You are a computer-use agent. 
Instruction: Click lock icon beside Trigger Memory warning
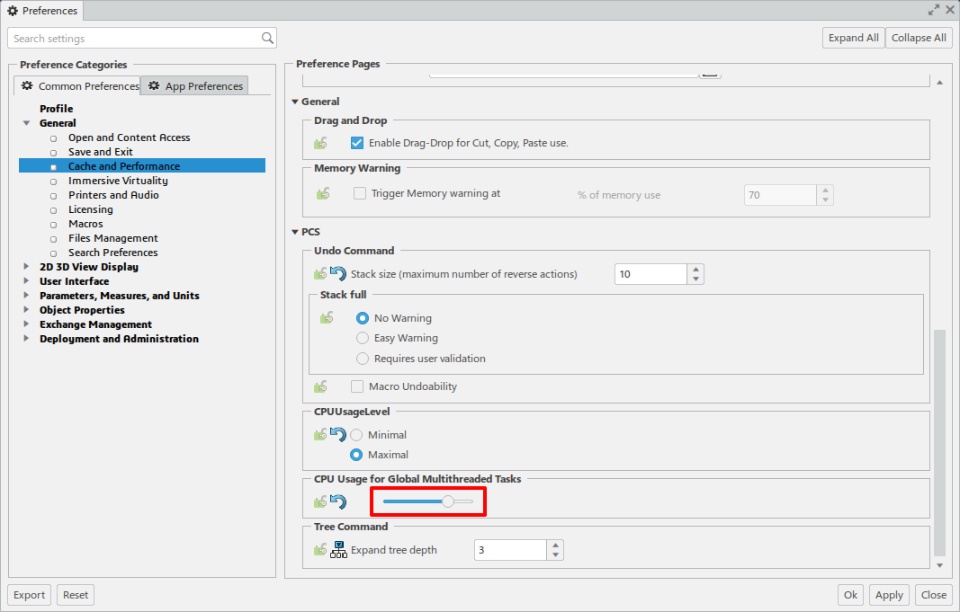pos(323,194)
